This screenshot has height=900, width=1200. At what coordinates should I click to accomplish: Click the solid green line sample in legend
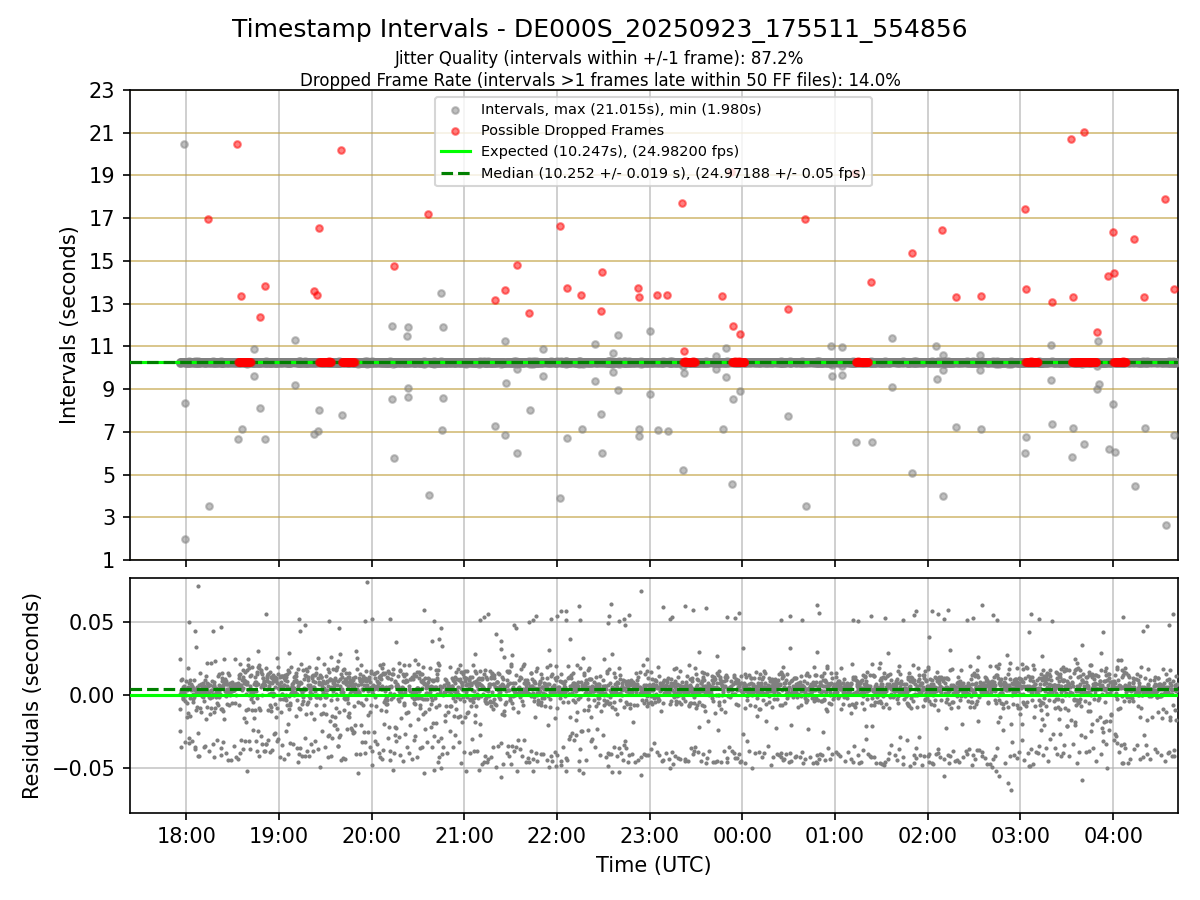(455, 152)
